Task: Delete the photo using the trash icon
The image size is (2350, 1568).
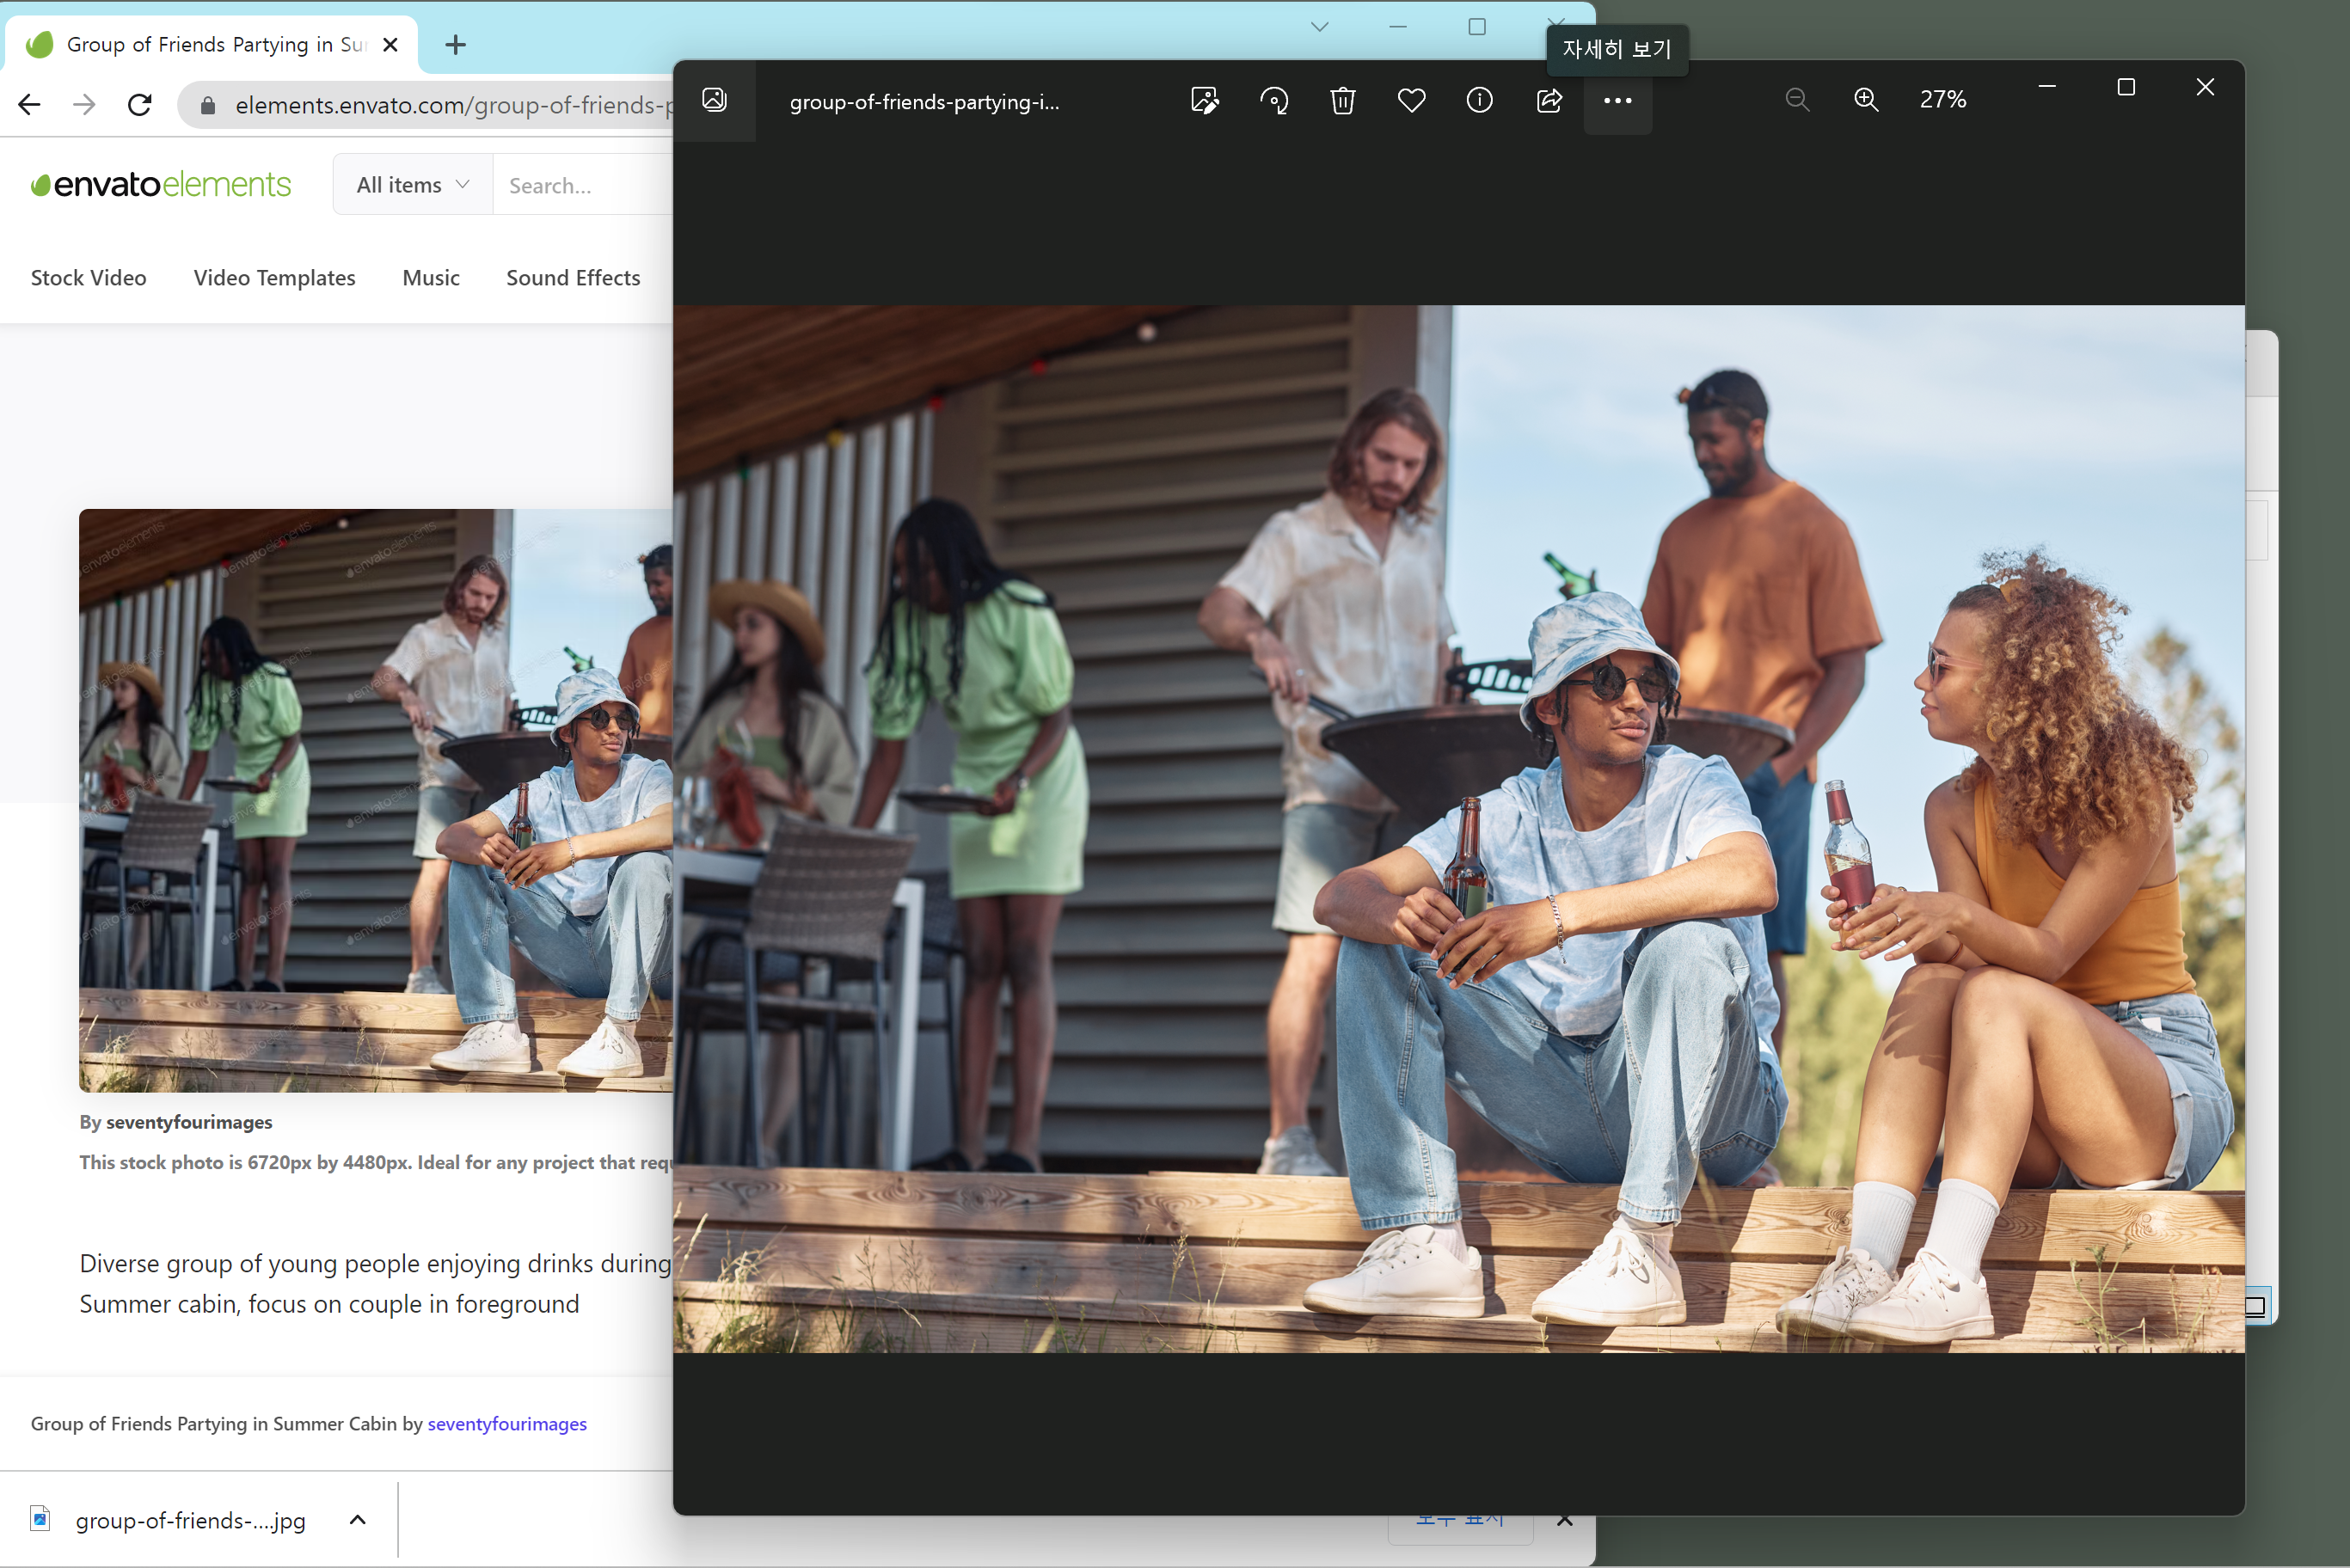Action: (1342, 101)
